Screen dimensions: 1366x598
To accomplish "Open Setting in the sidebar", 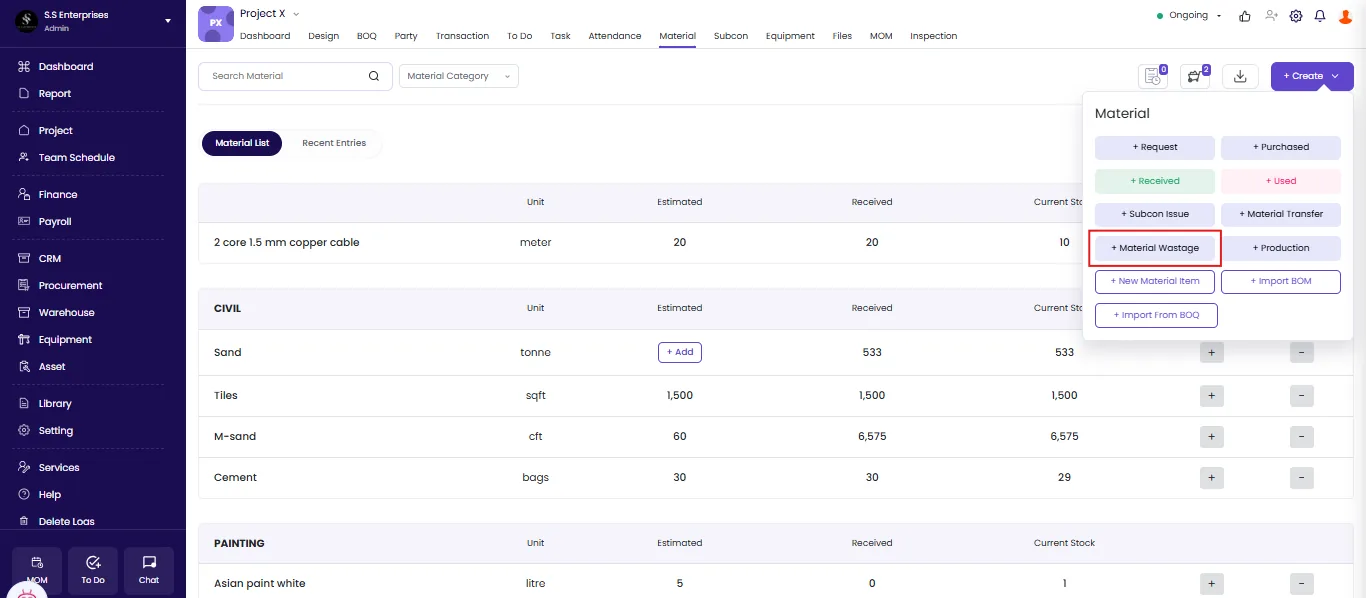I will (56, 431).
